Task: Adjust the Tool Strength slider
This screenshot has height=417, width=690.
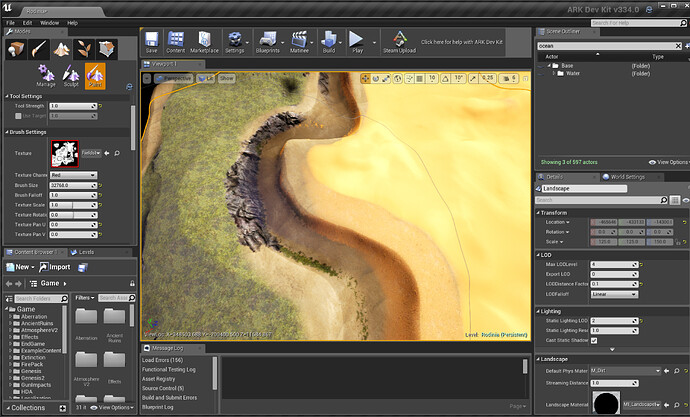Action: click(73, 106)
